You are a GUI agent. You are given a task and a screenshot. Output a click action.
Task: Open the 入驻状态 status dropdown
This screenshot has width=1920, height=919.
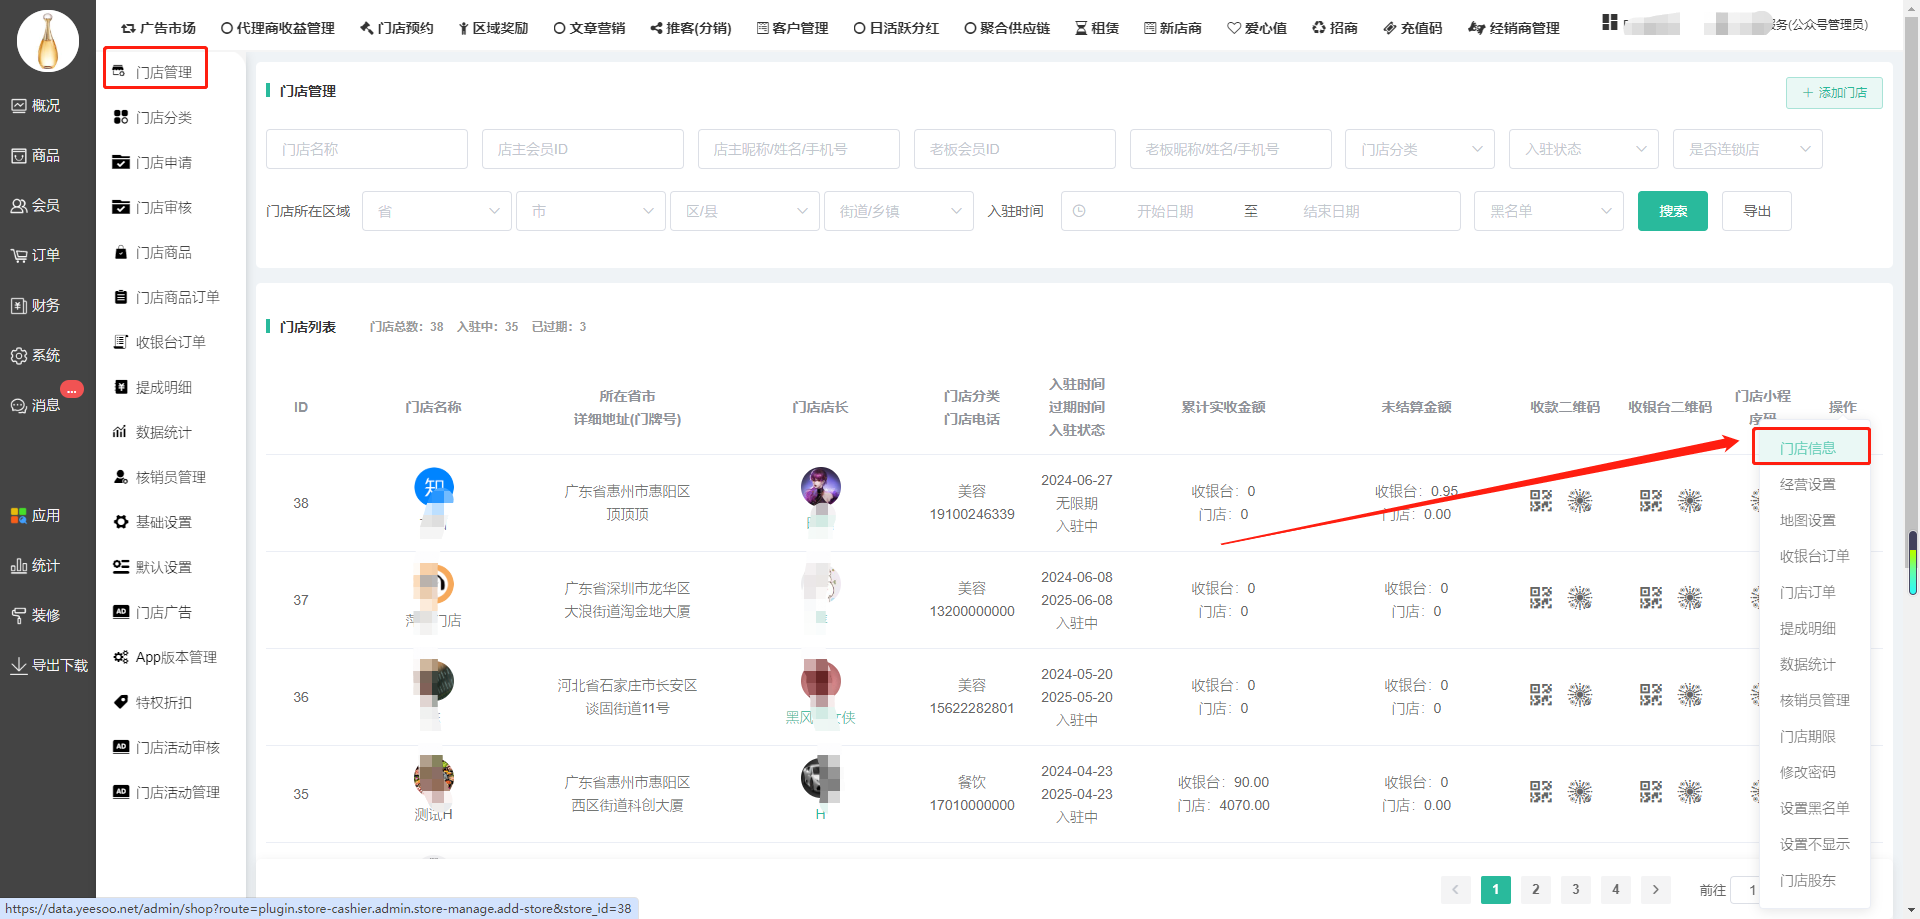coord(1584,149)
